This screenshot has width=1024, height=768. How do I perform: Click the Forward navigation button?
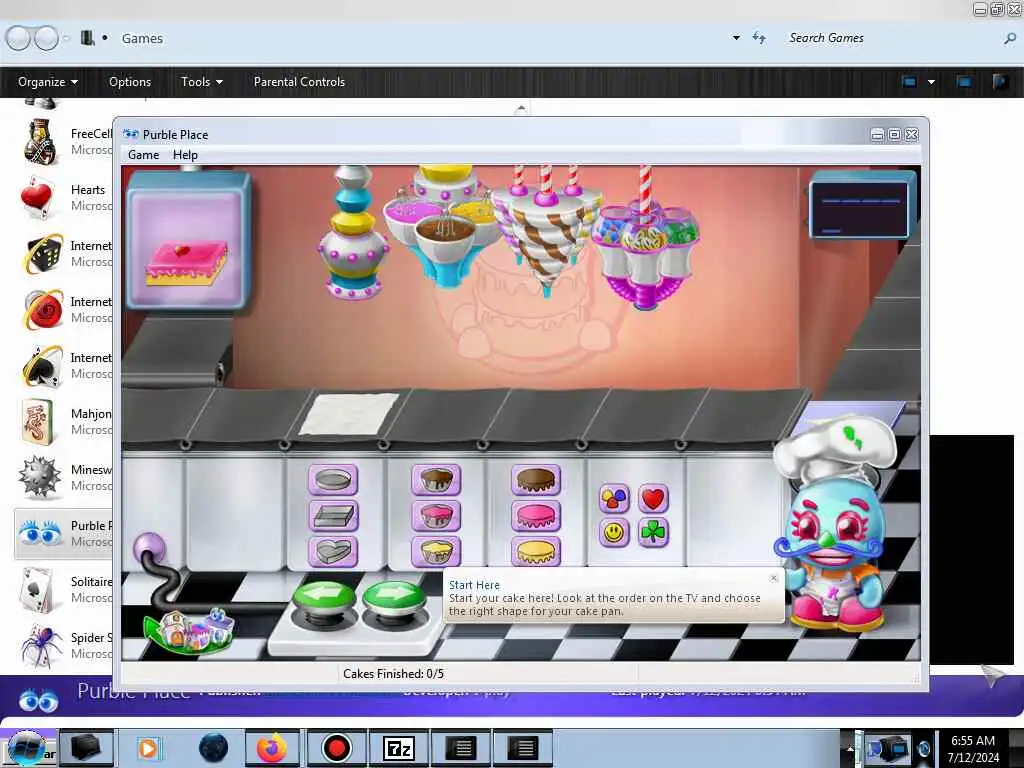[x=46, y=38]
